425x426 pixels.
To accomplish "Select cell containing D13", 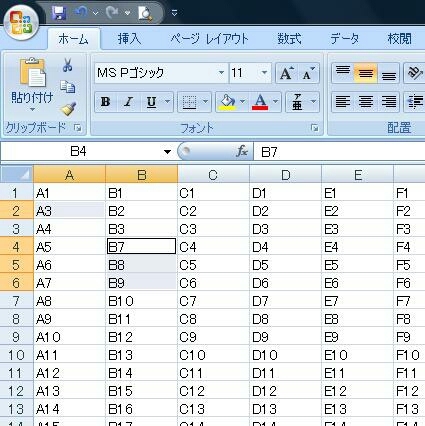I will click(x=285, y=409).
